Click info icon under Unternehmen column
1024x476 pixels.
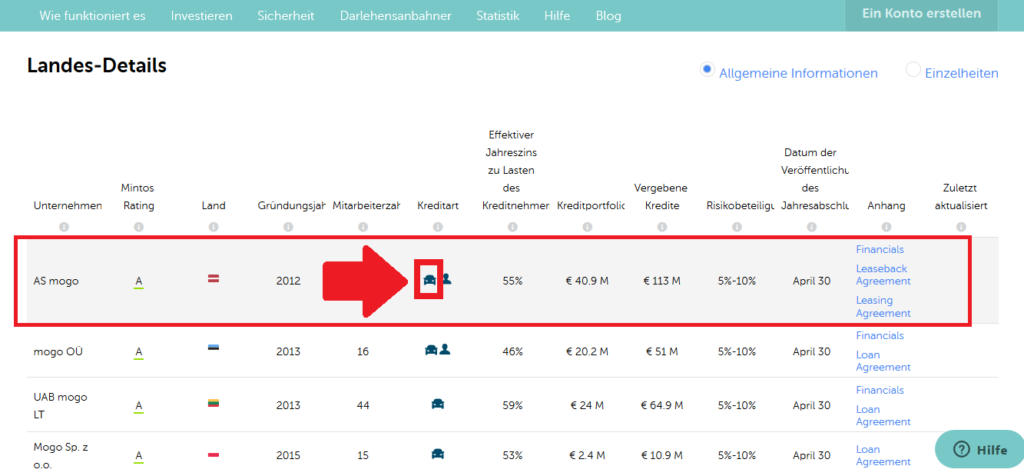pos(64,227)
